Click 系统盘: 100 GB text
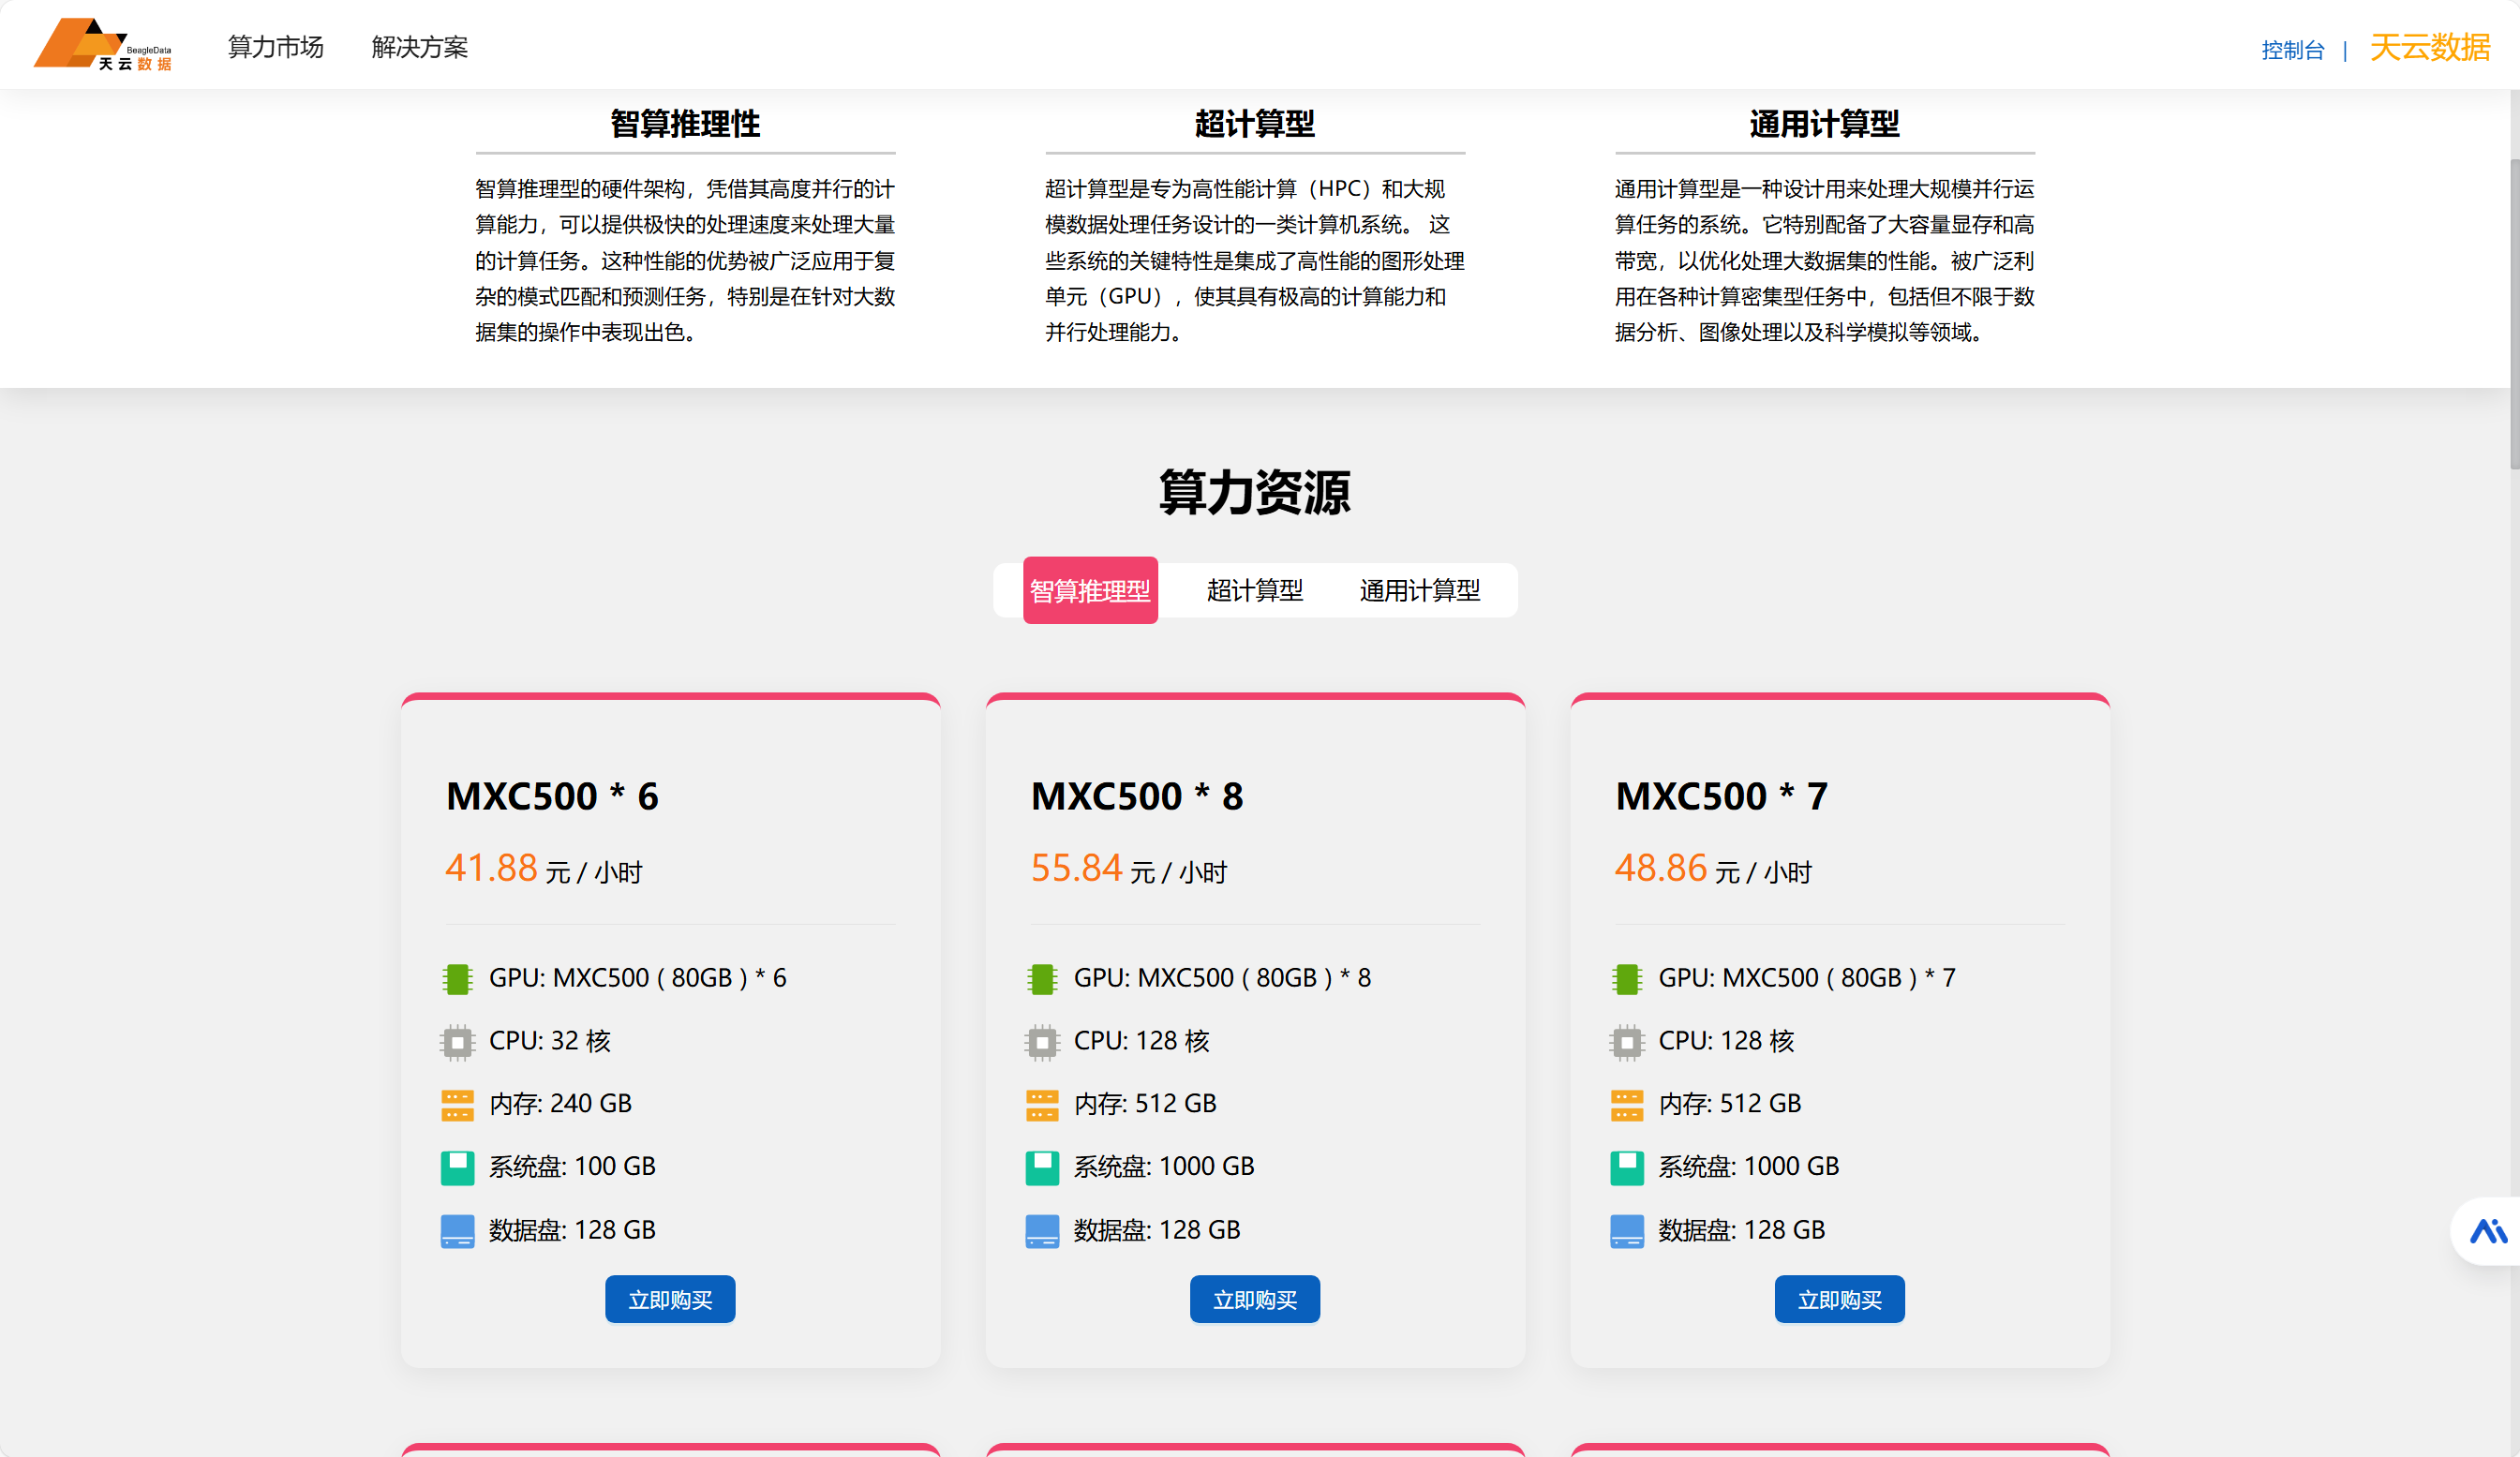Viewport: 2520px width, 1457px height. point(572,1167)
